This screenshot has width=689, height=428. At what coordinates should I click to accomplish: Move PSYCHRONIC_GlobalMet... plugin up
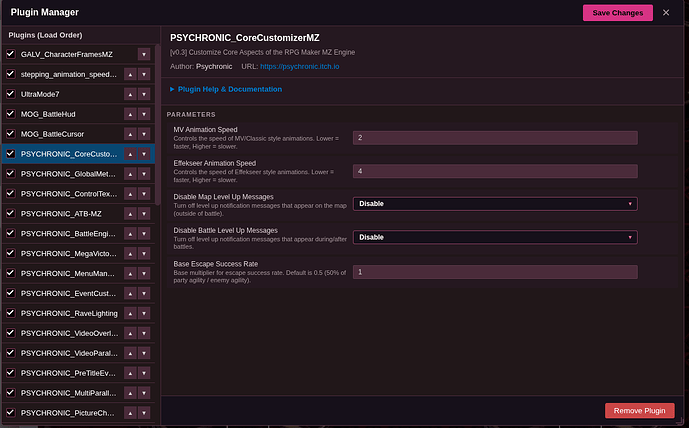130,174
